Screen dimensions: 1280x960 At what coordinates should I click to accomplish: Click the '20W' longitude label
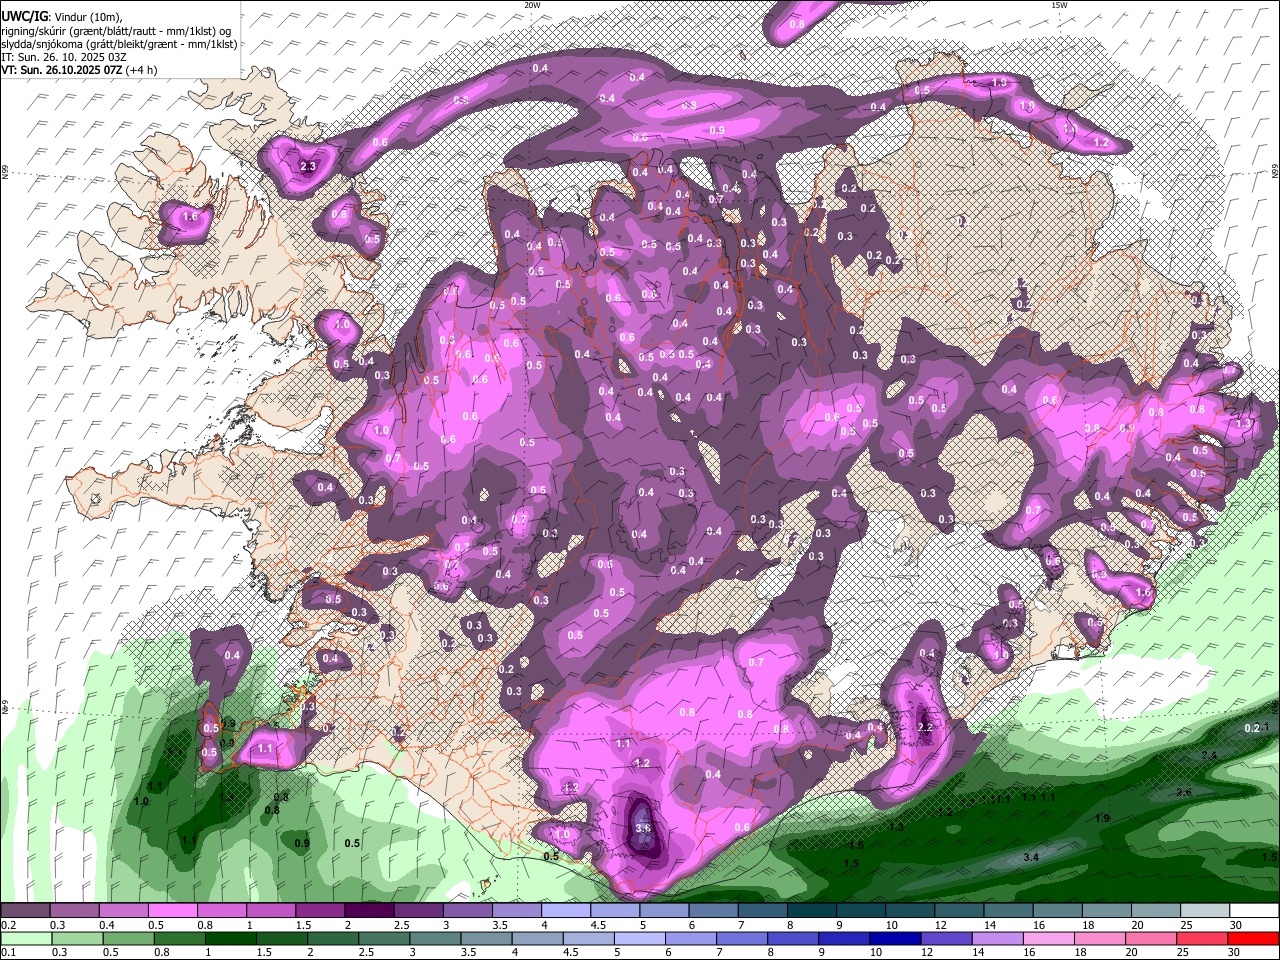tap(532, 5)
